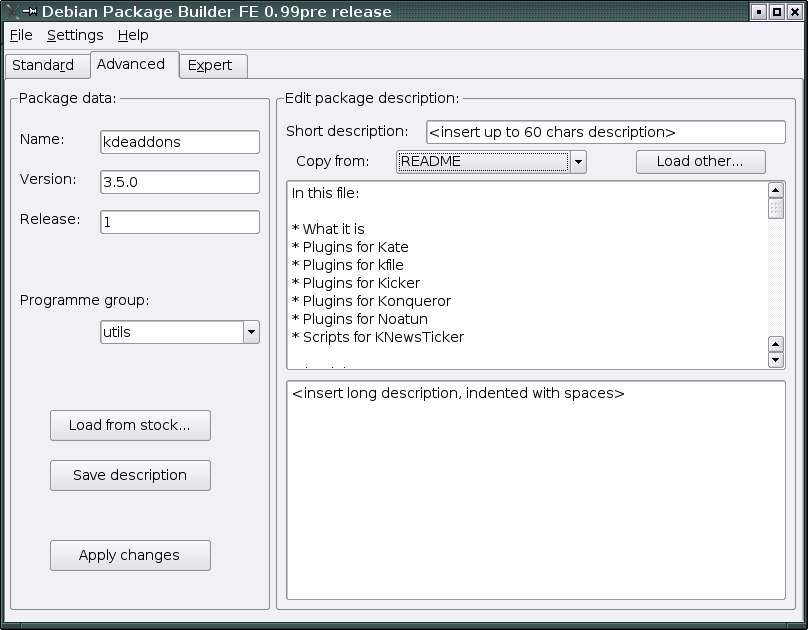
Task: Click 'In this file:' text
Action: tap(325, 193)
